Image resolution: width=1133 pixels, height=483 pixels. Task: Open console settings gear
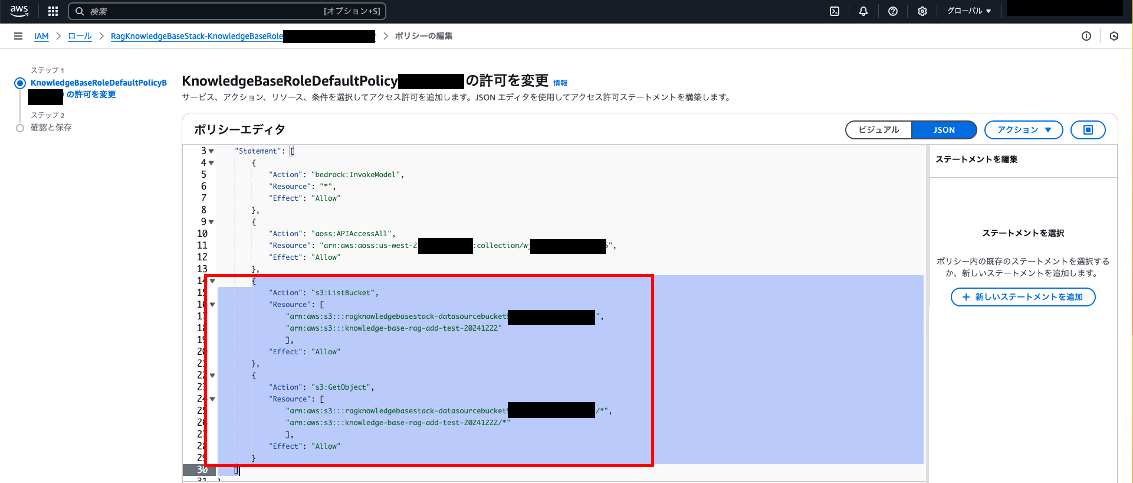point(922,12)
